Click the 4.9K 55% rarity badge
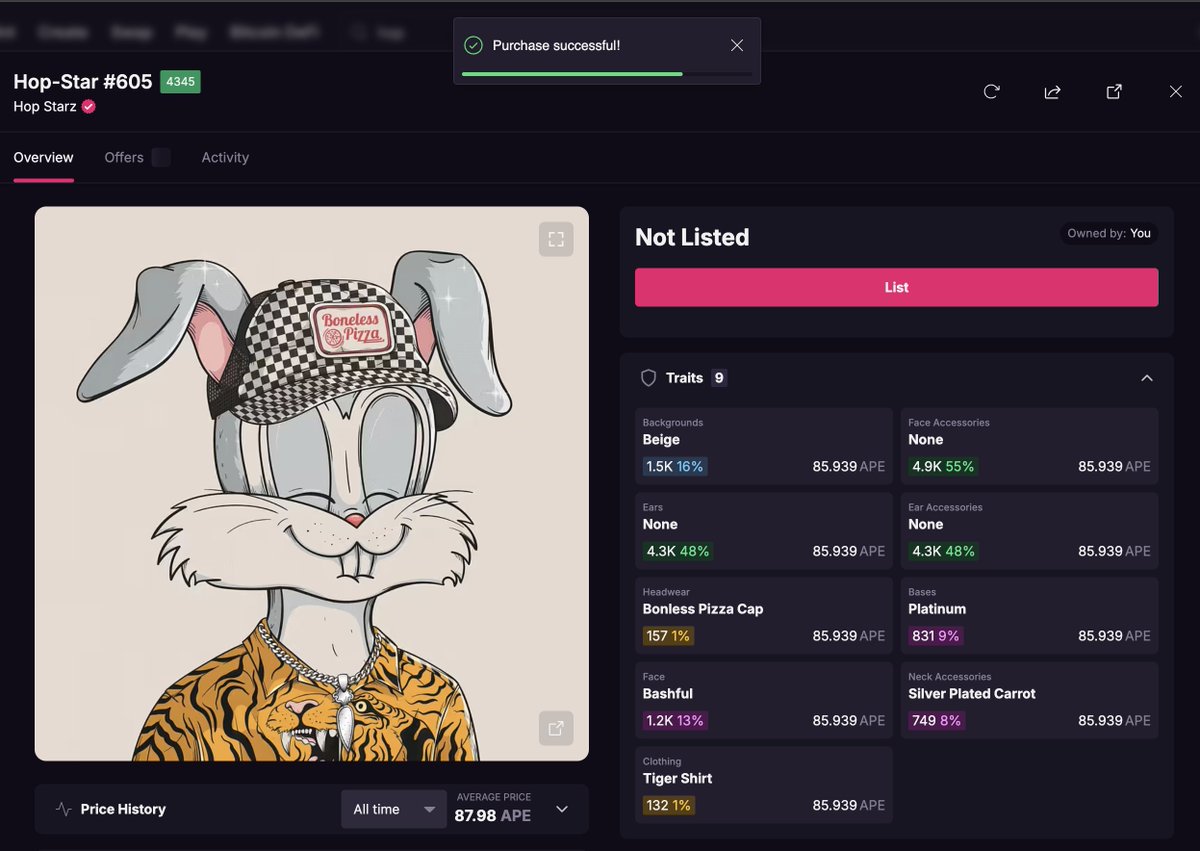Screen dimensions: 1200x851 [943, 466]
